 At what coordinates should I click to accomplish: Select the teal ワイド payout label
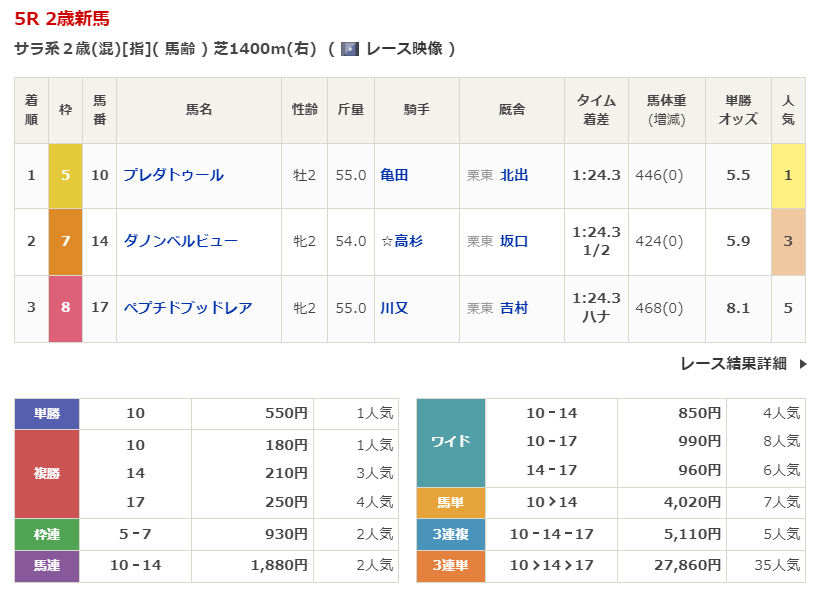[450, 441]
